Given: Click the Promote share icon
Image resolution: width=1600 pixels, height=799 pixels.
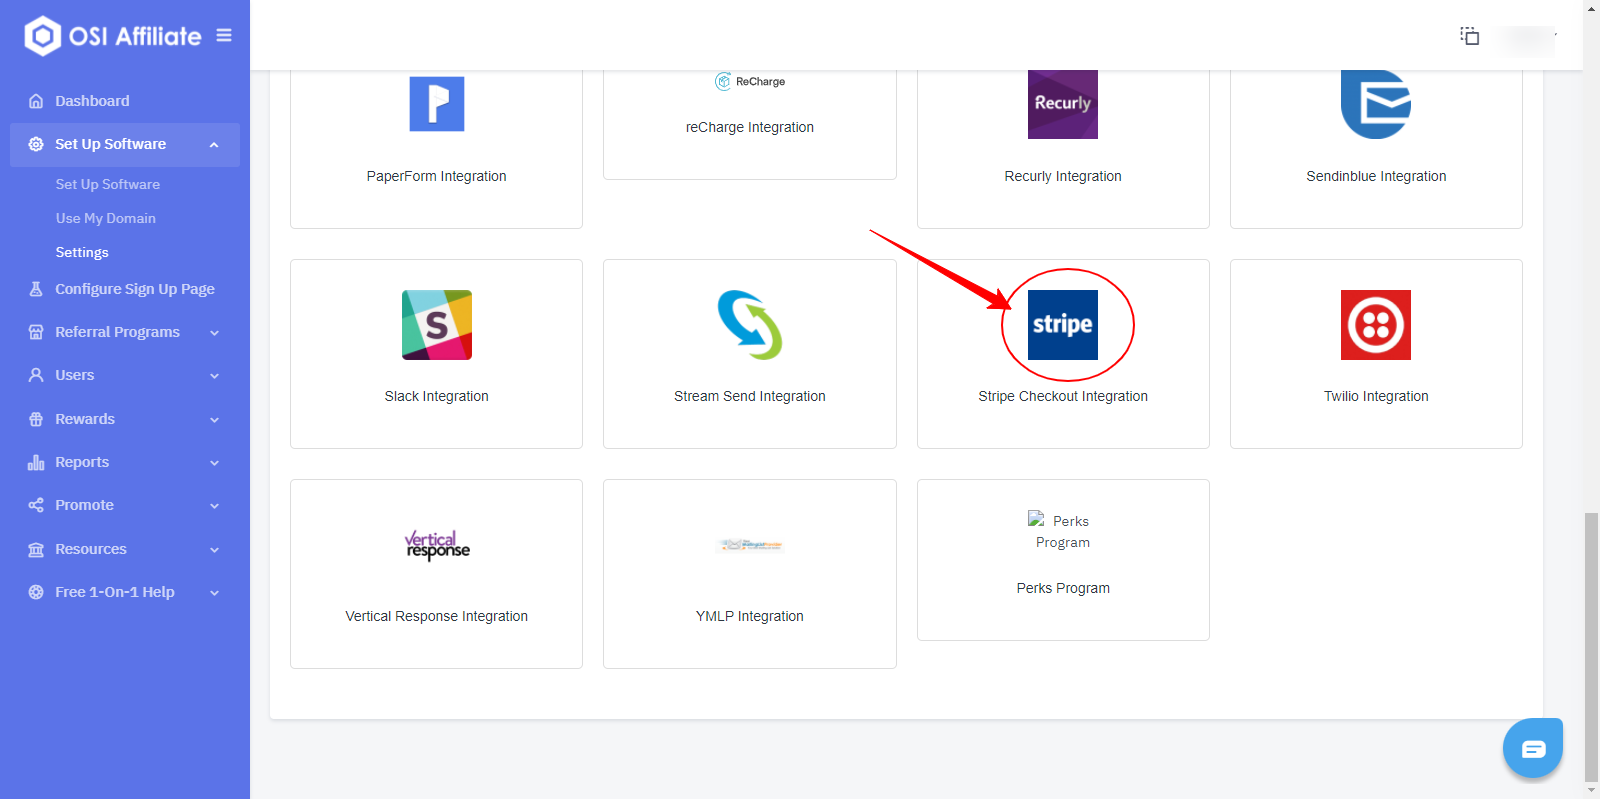Looking at the screenshot, I should coord(36,505).
